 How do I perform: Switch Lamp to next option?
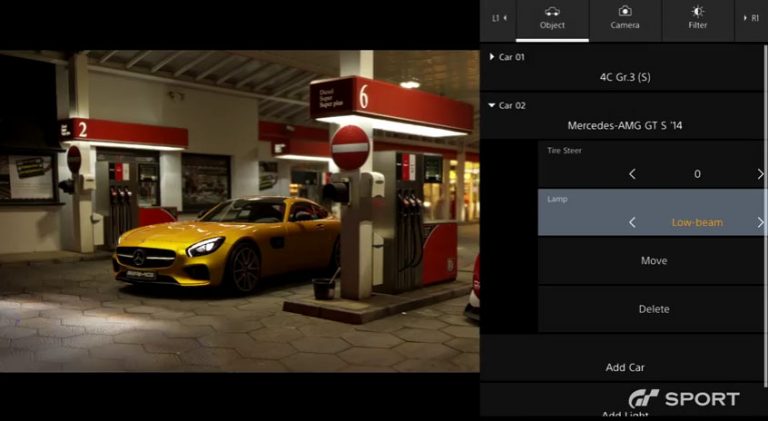tap(760, 222)
